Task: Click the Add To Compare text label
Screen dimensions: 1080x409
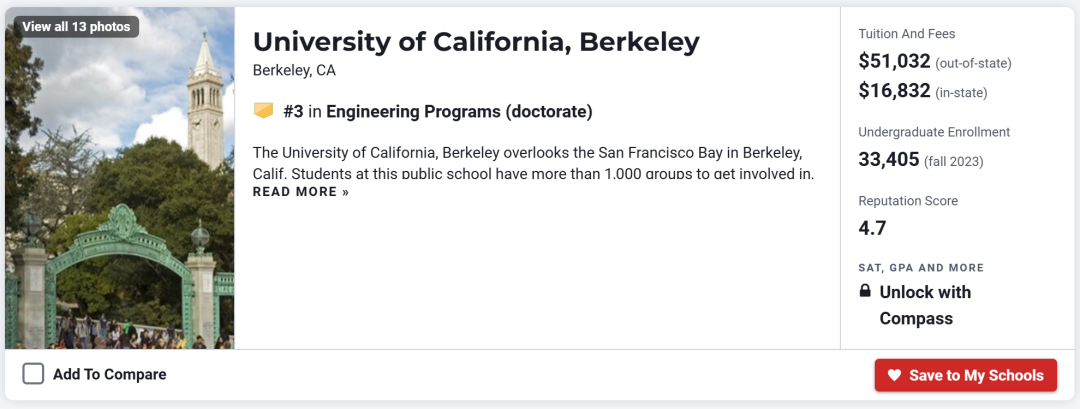Action: pyautogui.click(x=110, y=375)
